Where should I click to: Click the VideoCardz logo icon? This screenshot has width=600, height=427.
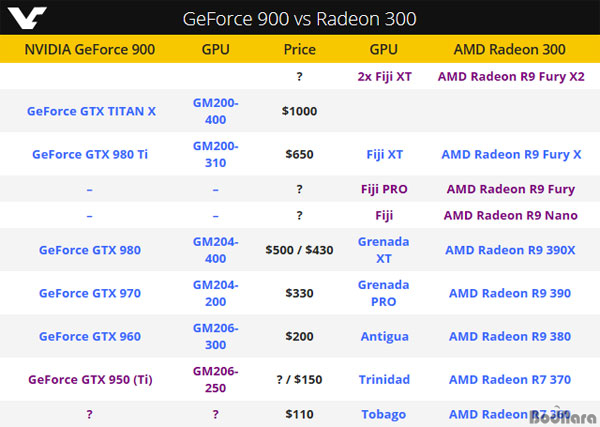pyautogui.click(x=27, y=18)
